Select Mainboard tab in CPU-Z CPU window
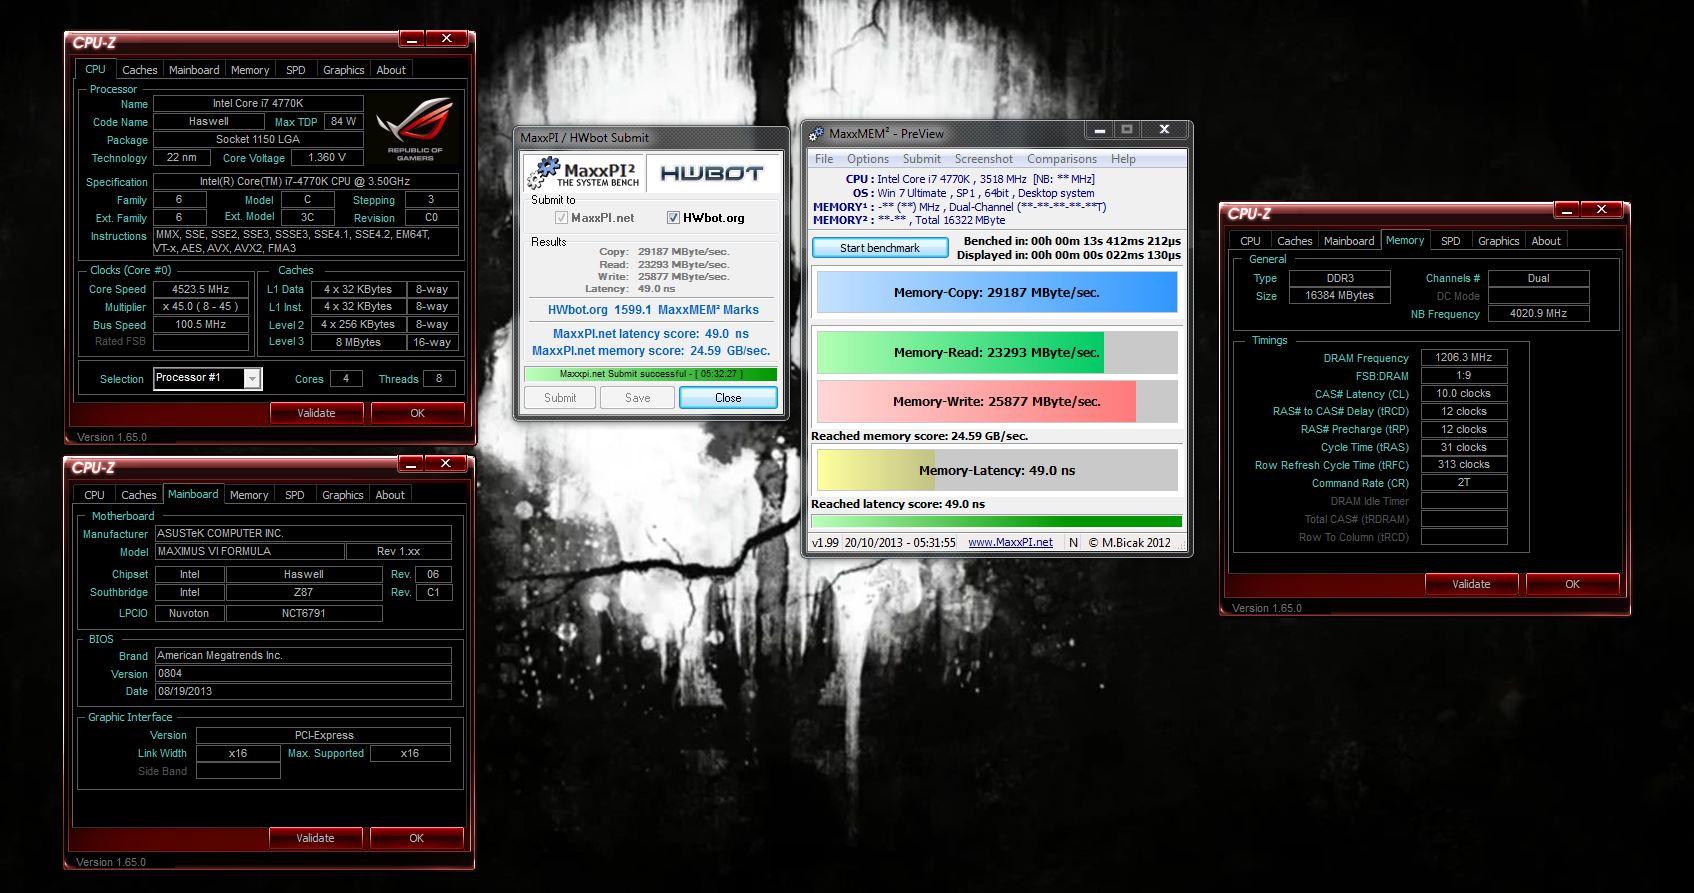 click(194, 70)
